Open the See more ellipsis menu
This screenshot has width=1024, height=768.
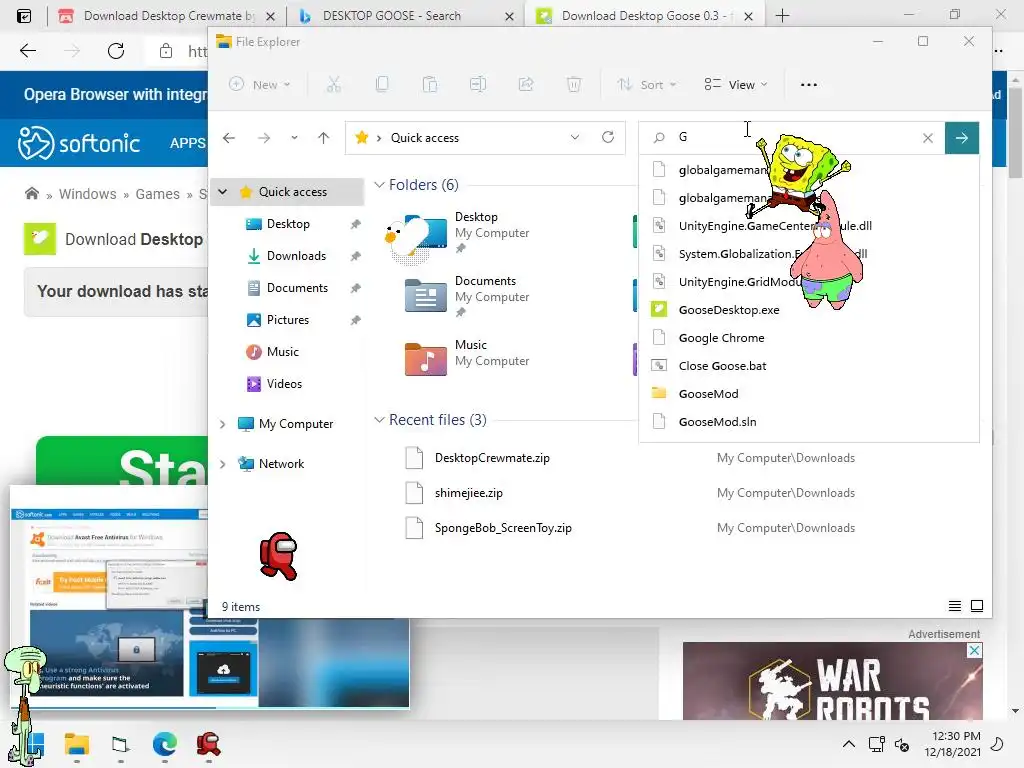click(808, 84)
